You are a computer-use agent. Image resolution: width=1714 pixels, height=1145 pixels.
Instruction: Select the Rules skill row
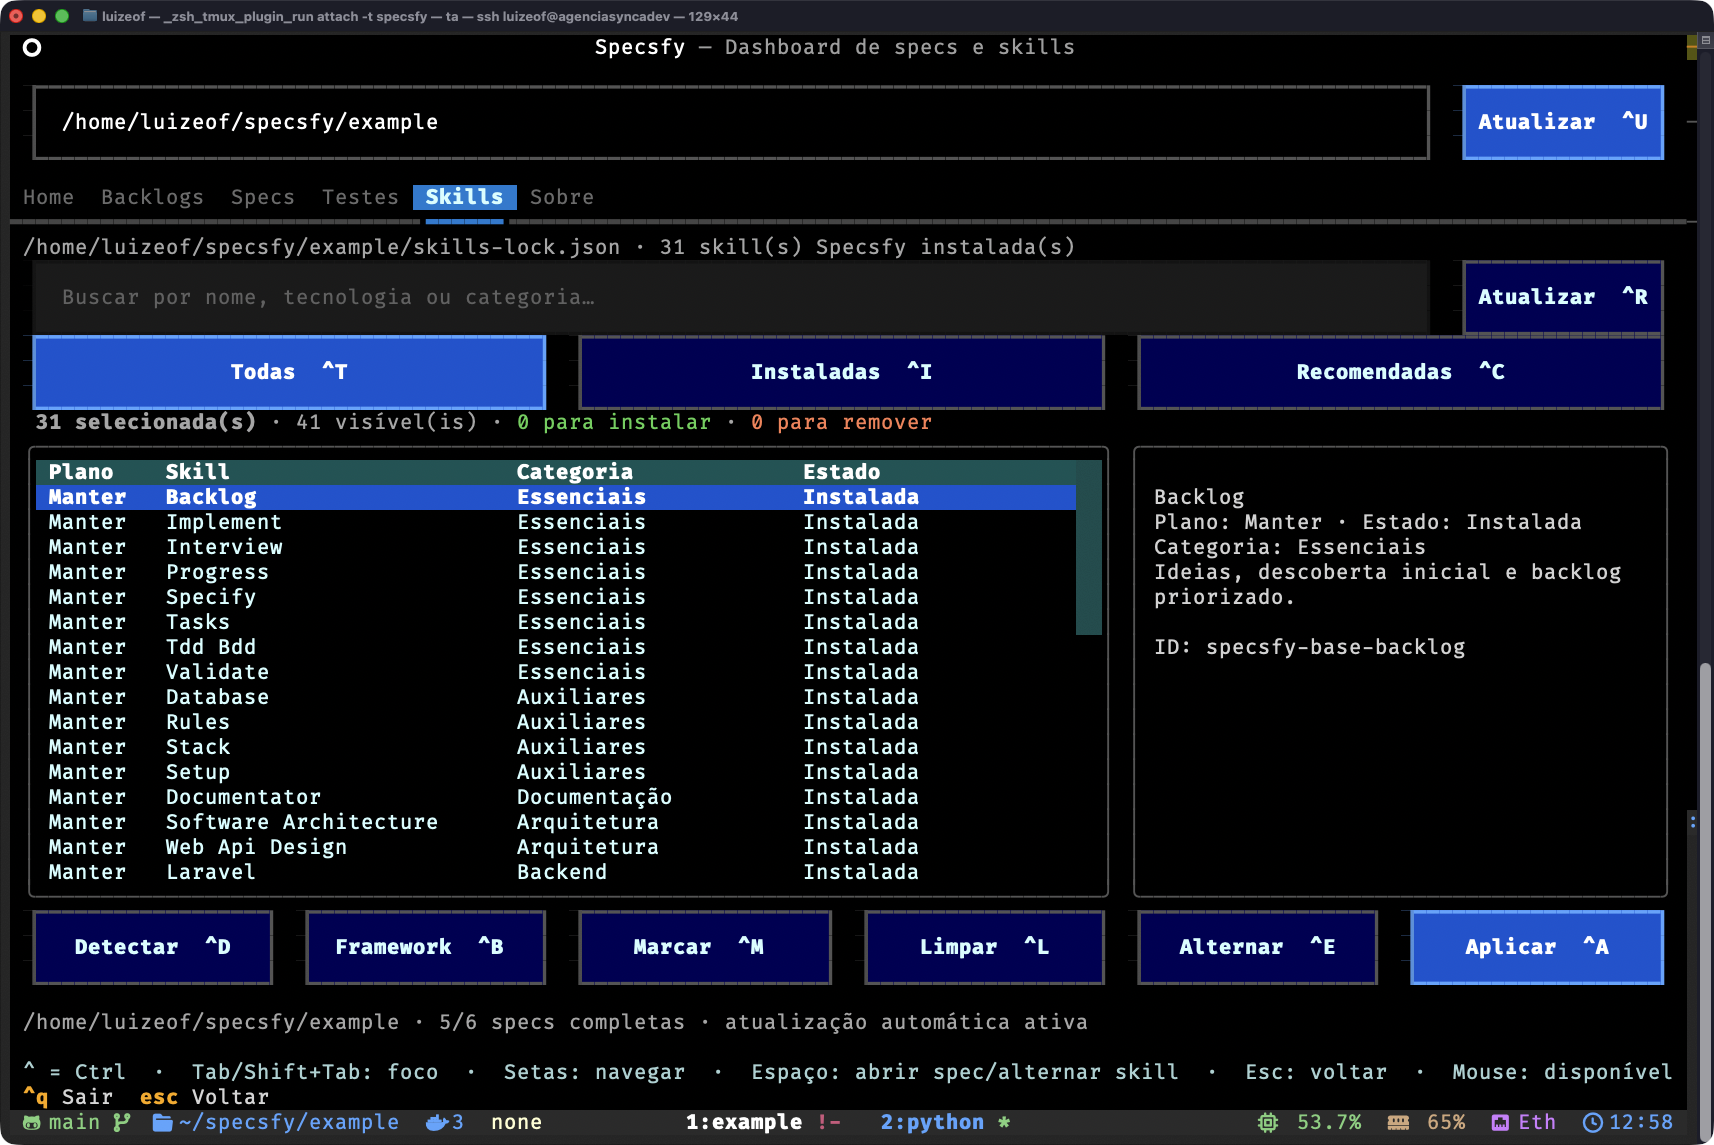(556, 722)
